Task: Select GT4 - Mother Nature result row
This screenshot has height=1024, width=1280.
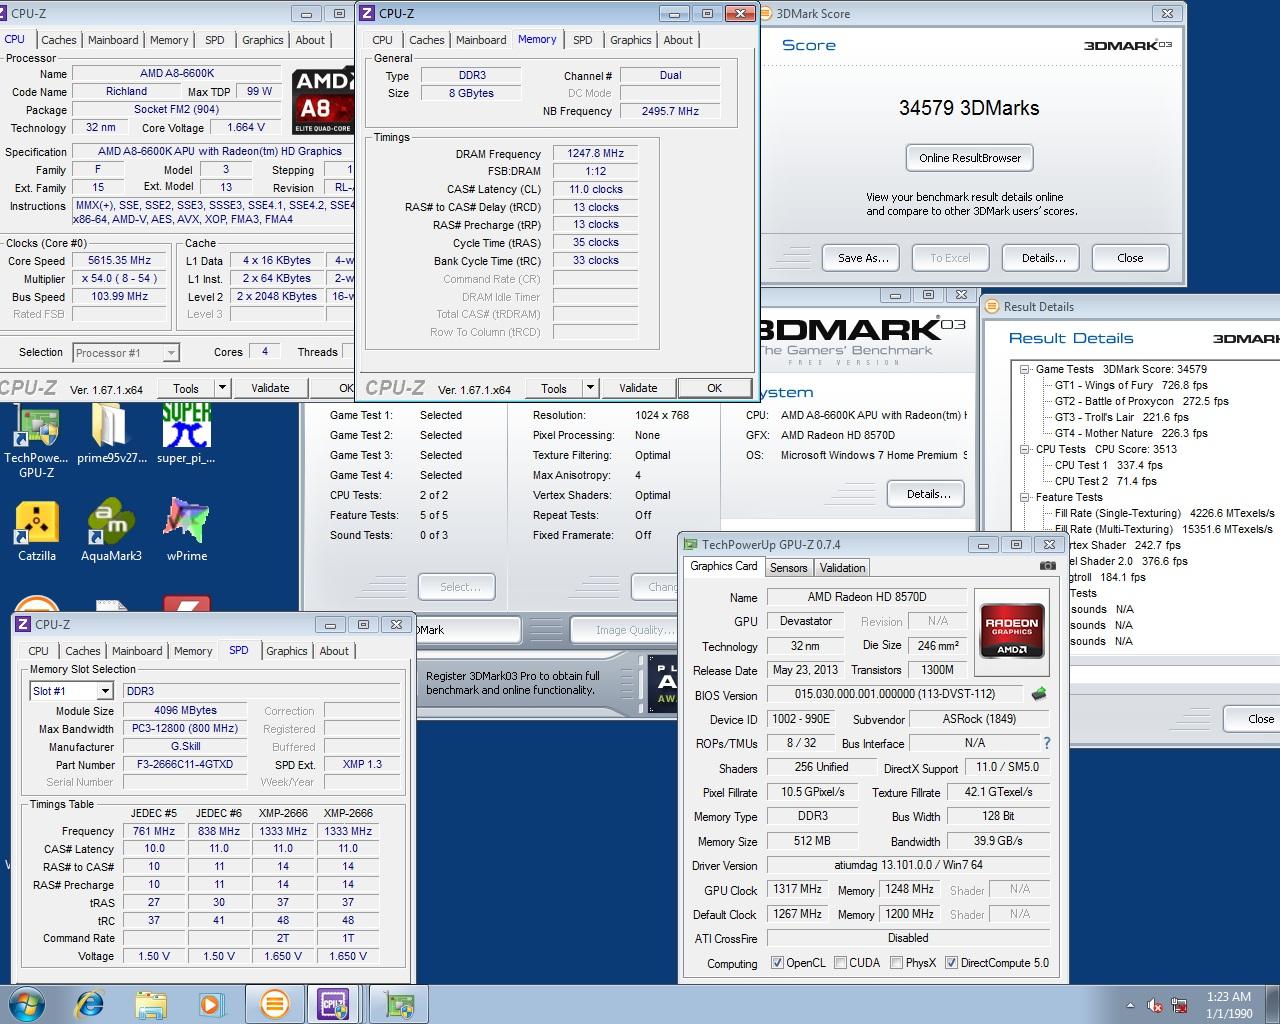Action: tap(1131, 433)
